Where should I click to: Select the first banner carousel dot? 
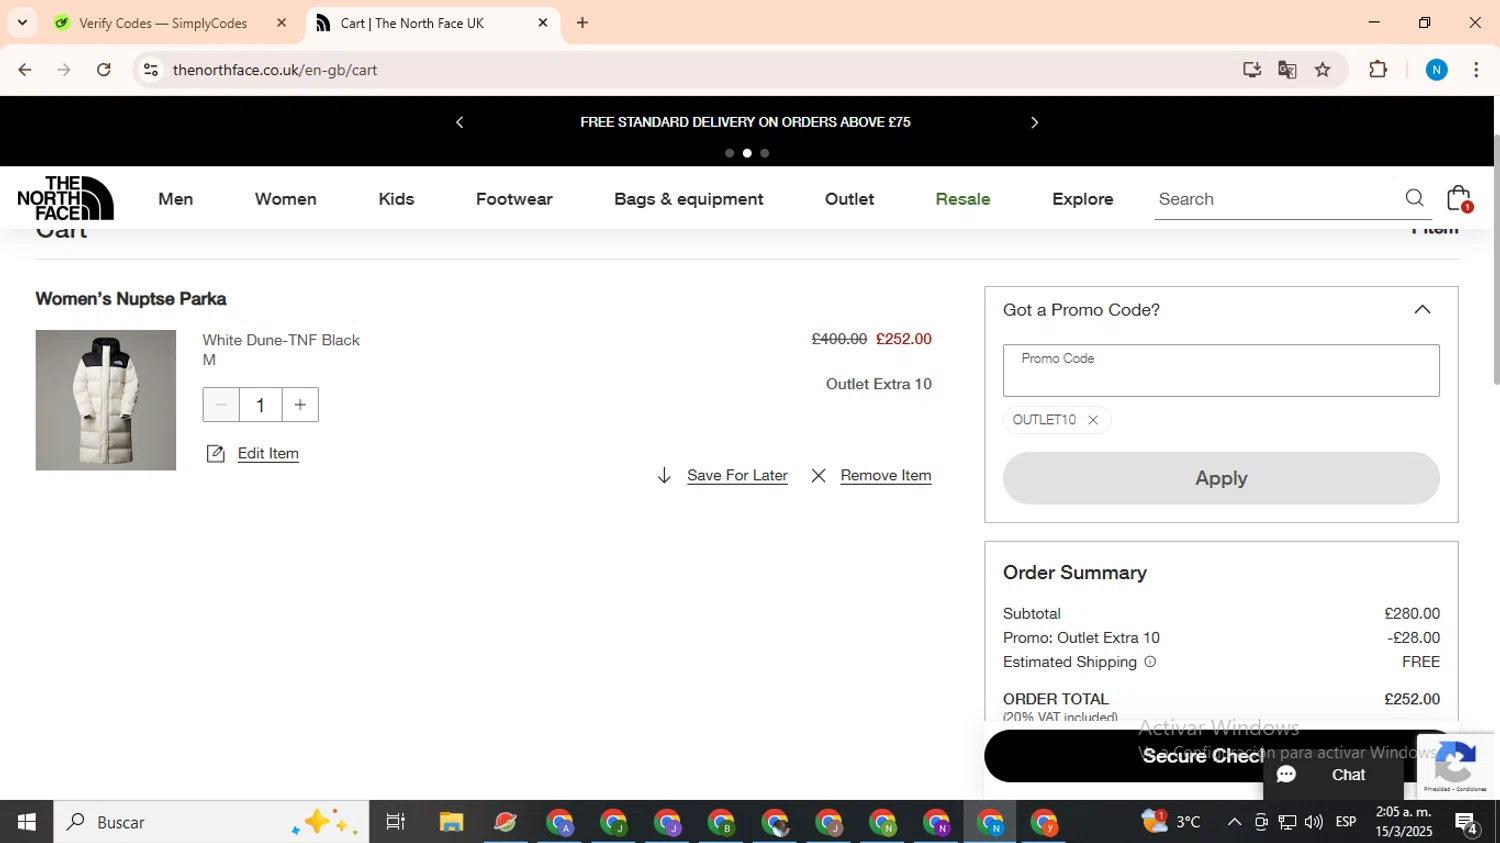pos(729,153)
